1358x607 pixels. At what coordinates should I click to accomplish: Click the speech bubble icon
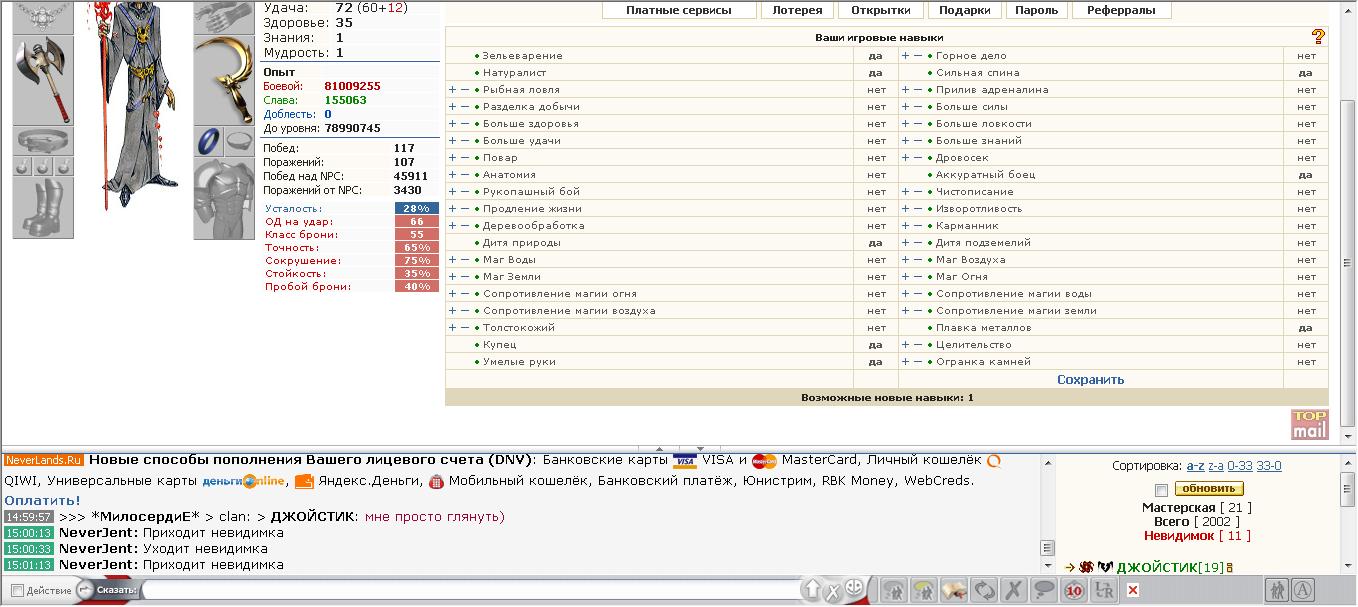[1043, 590]
